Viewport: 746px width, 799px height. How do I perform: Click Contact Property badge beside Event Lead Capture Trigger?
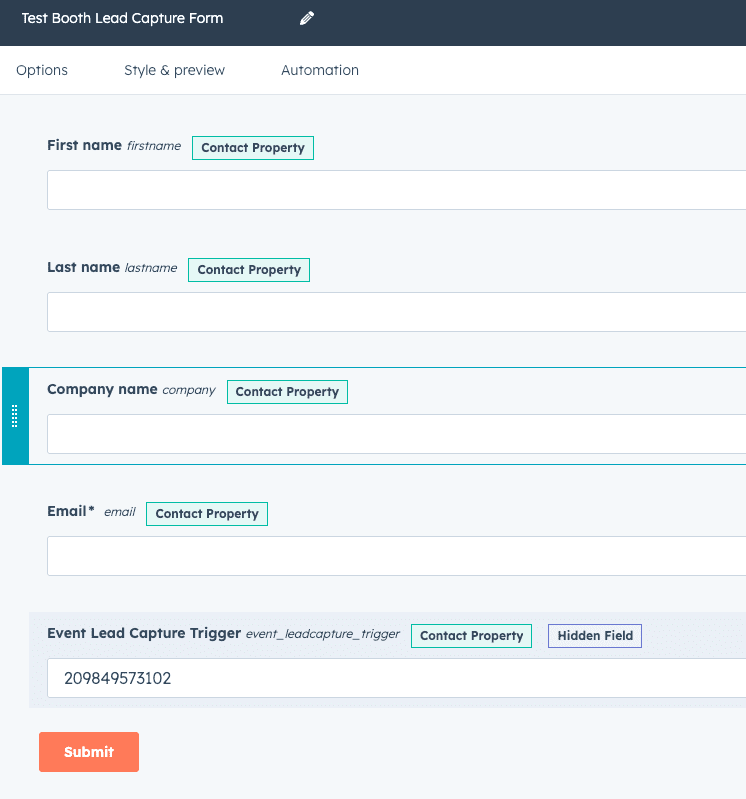[471, 636]
